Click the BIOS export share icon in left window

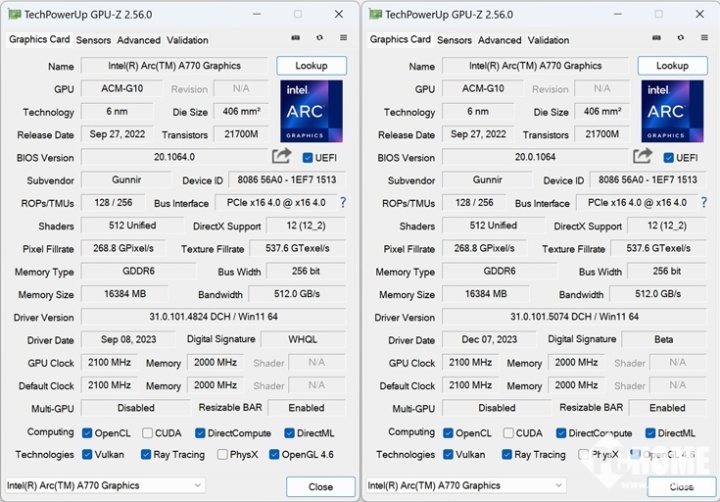[x=281, y=156]
